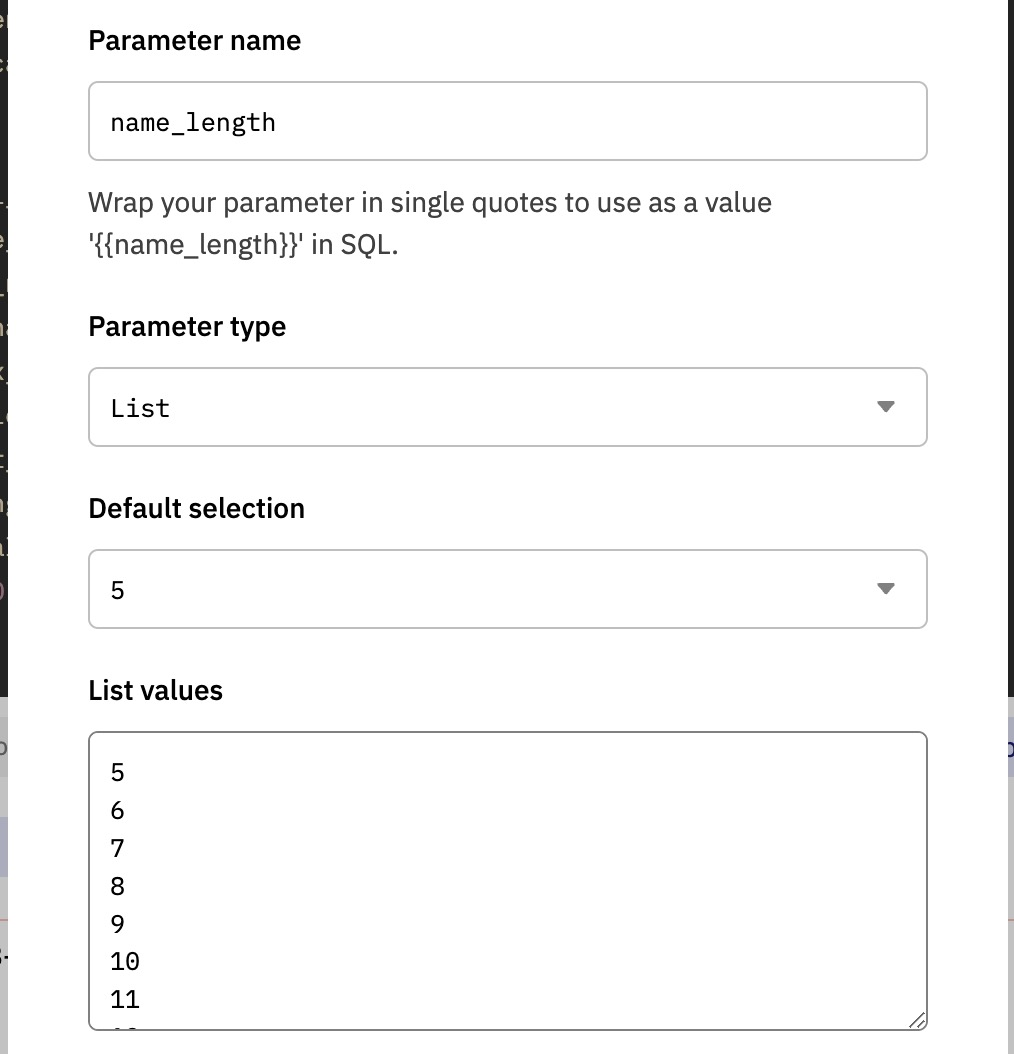This screenshot has width=1014, height=1054.
Task: Click the Default selection dropdown arrow icon
Action: click(x=885, y=589)
